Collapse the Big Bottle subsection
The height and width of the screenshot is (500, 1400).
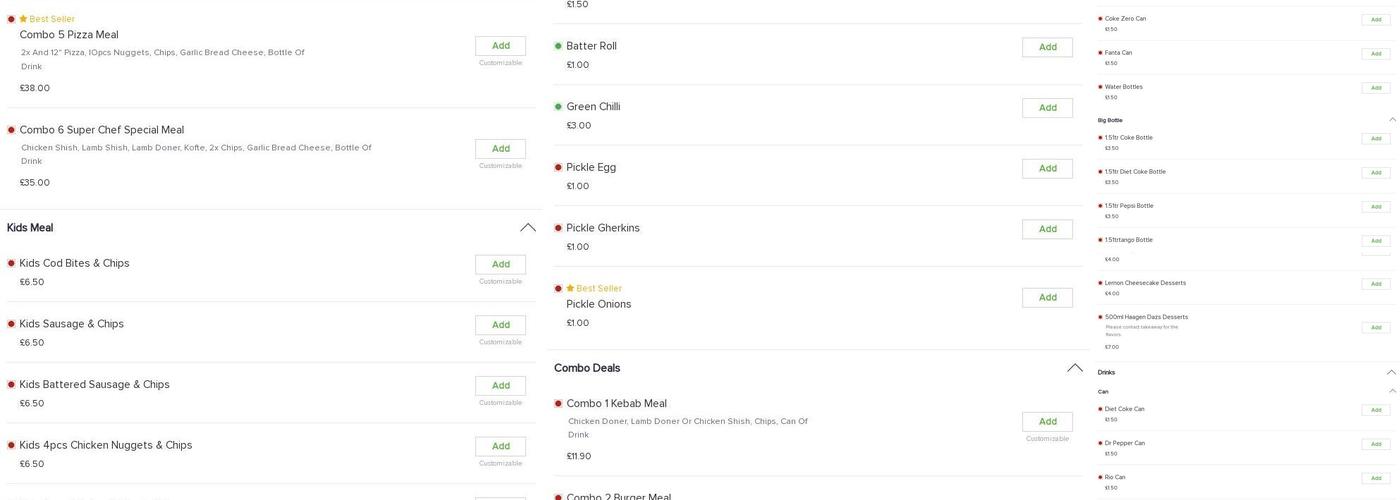(1392, 120)
